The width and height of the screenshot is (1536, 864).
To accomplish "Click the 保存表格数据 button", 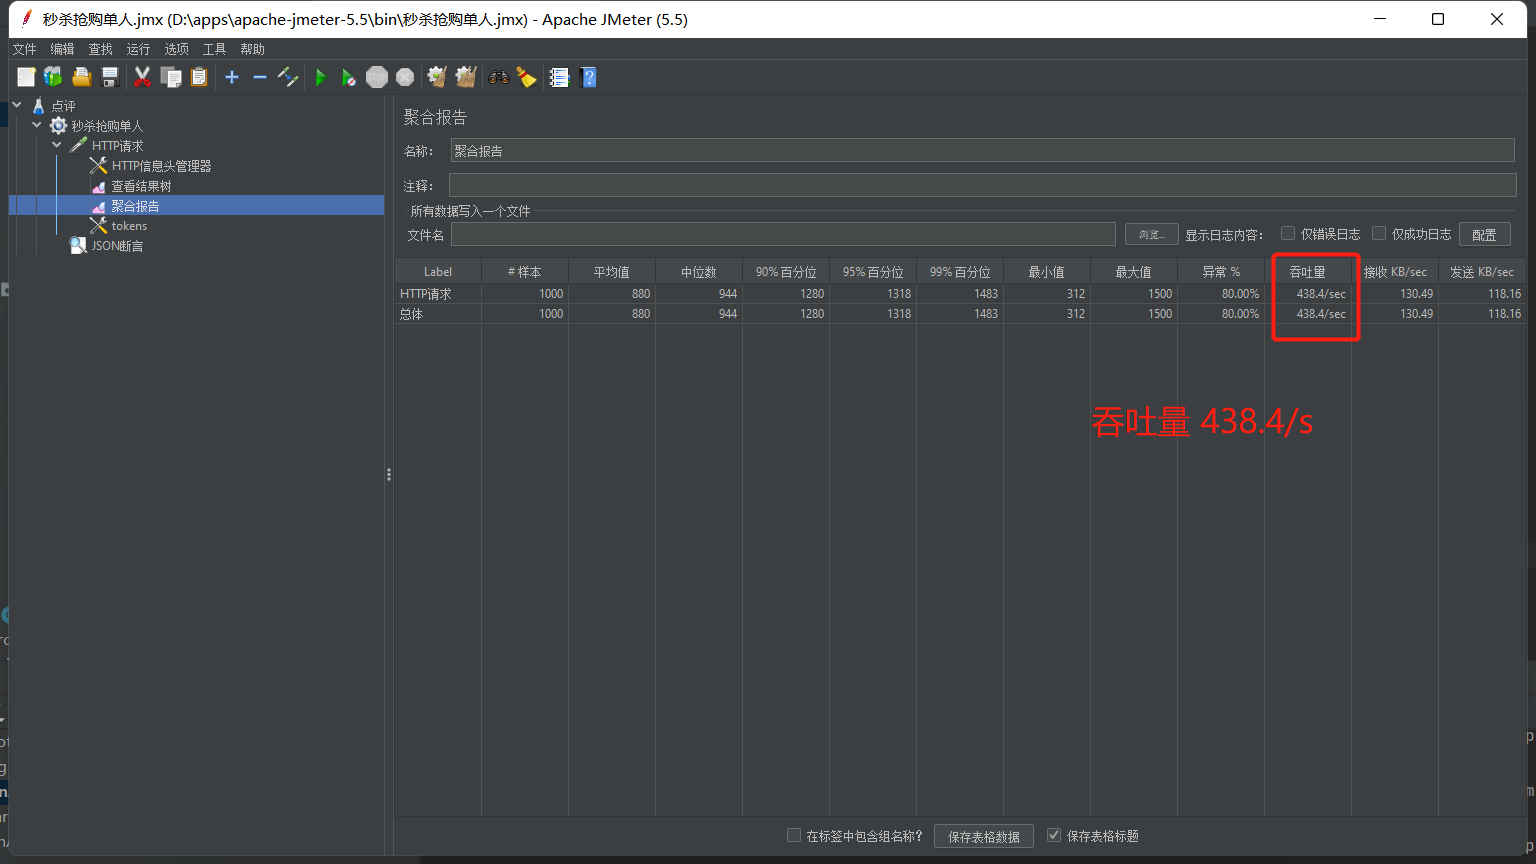I will click(x=984, y=836).
